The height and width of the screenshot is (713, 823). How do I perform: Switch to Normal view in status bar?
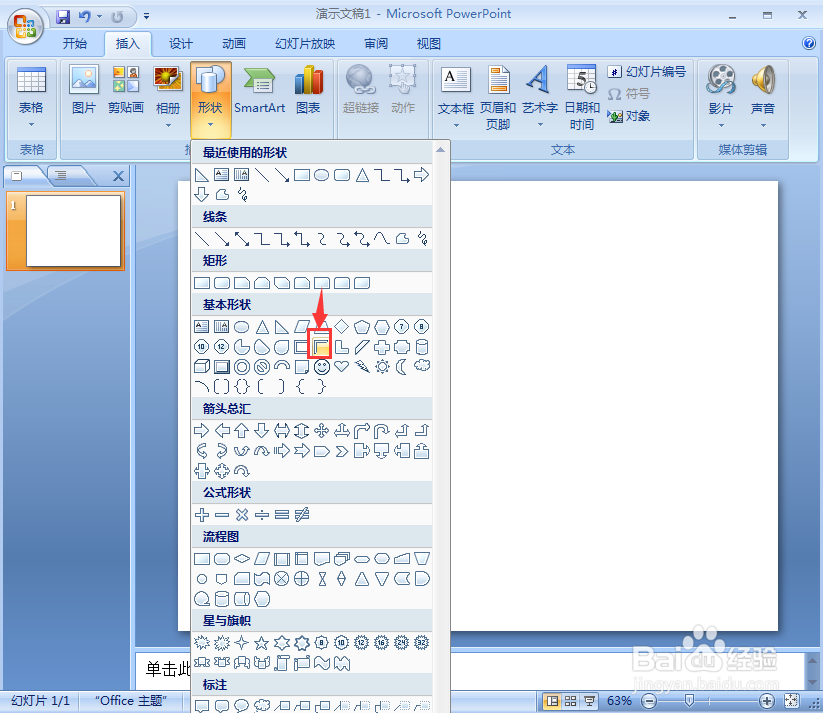click(552, 701)
